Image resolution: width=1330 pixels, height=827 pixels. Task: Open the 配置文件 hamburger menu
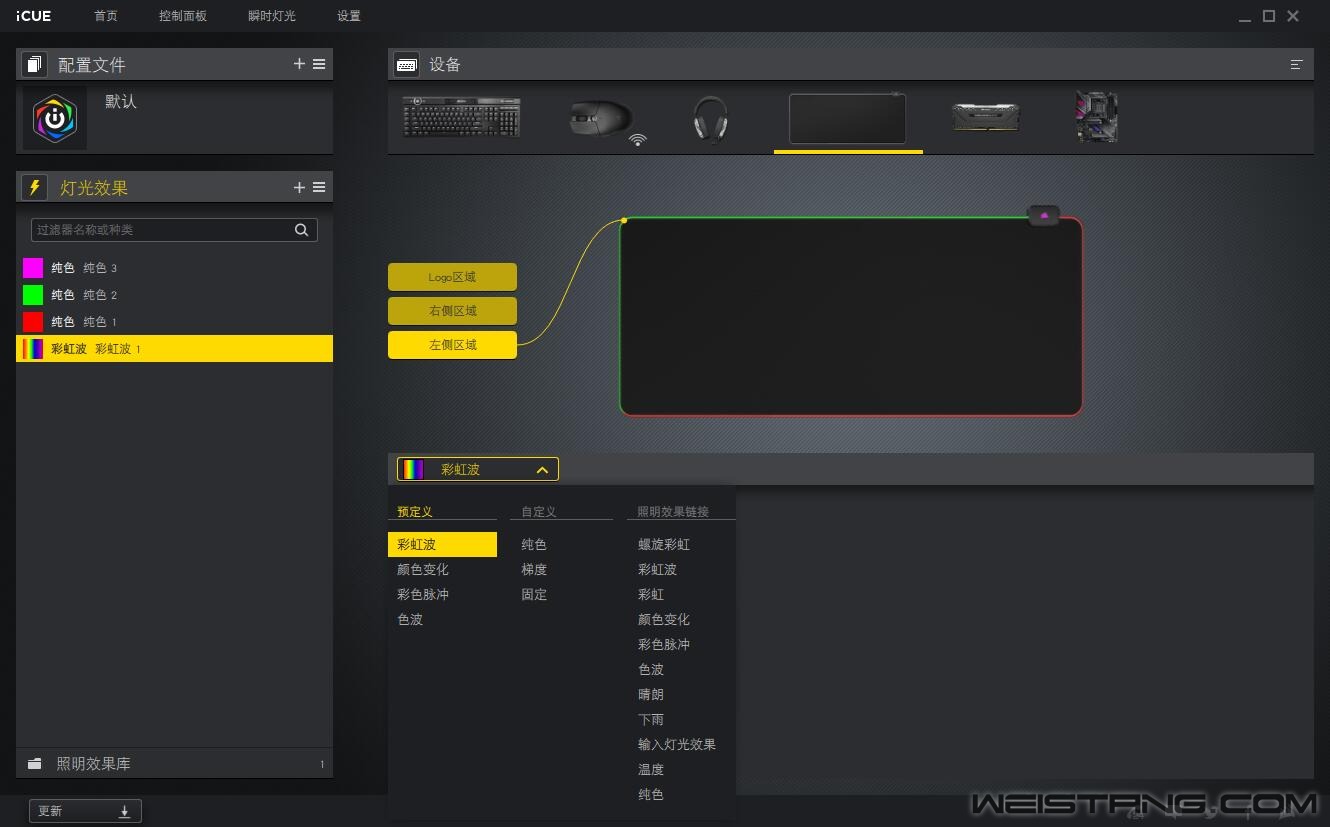[x=319, y=64]
